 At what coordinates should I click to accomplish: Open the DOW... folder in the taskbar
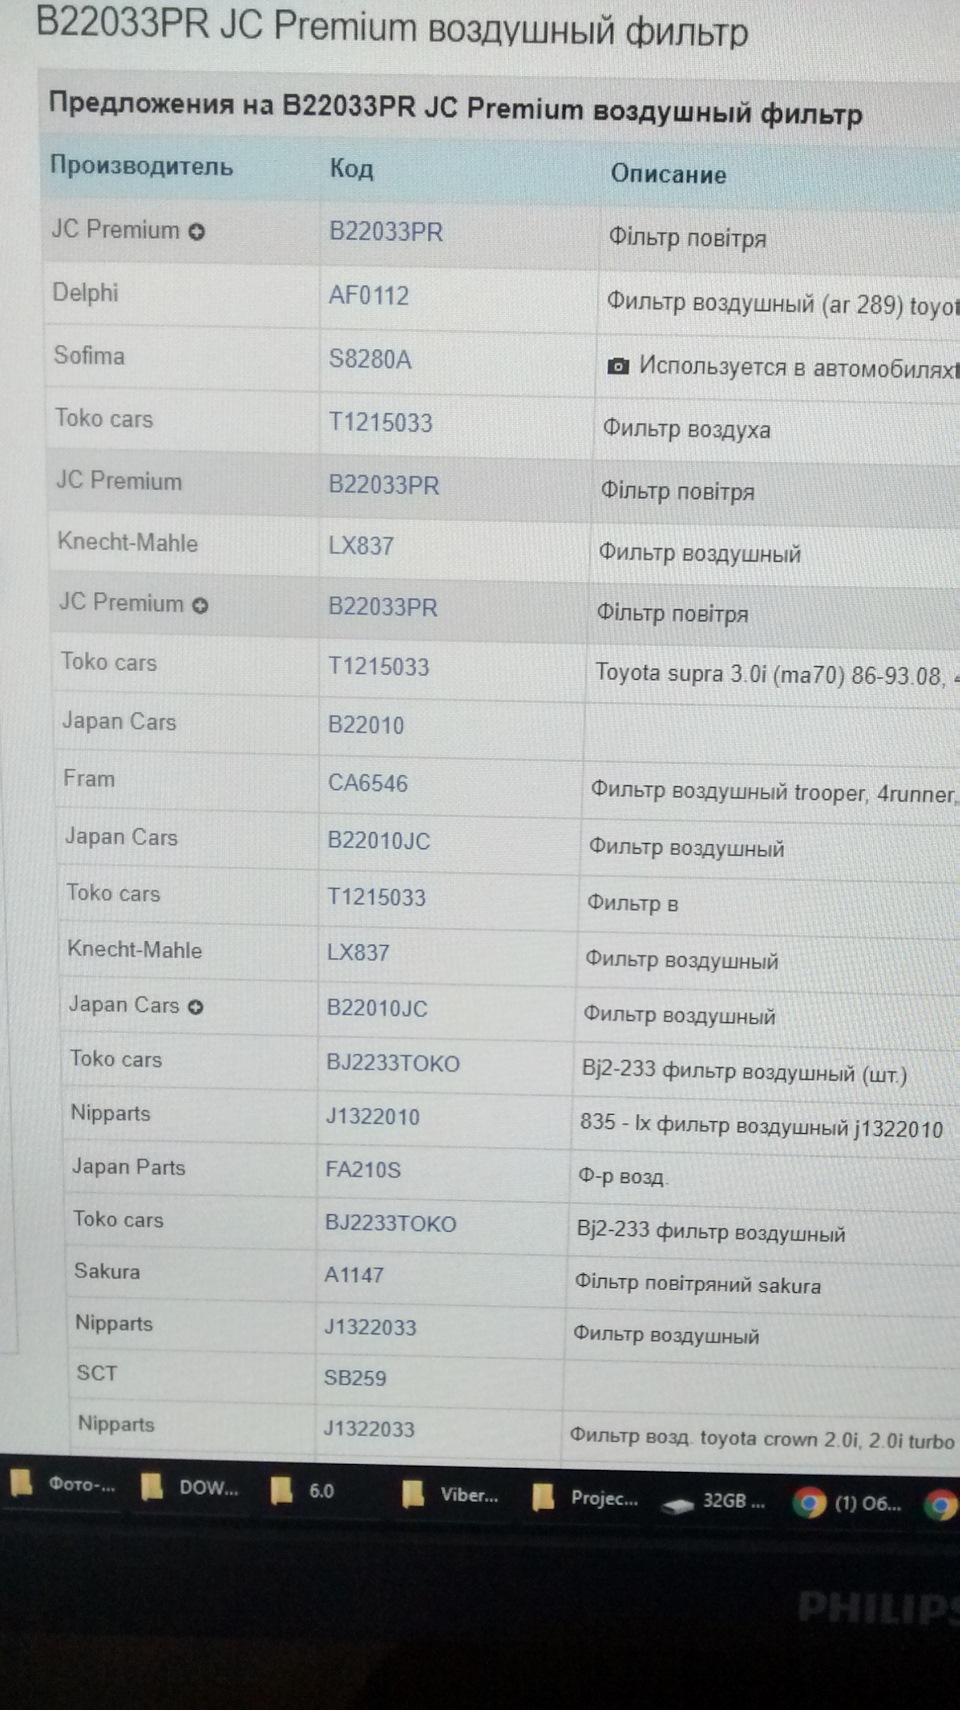[191, 1488]
